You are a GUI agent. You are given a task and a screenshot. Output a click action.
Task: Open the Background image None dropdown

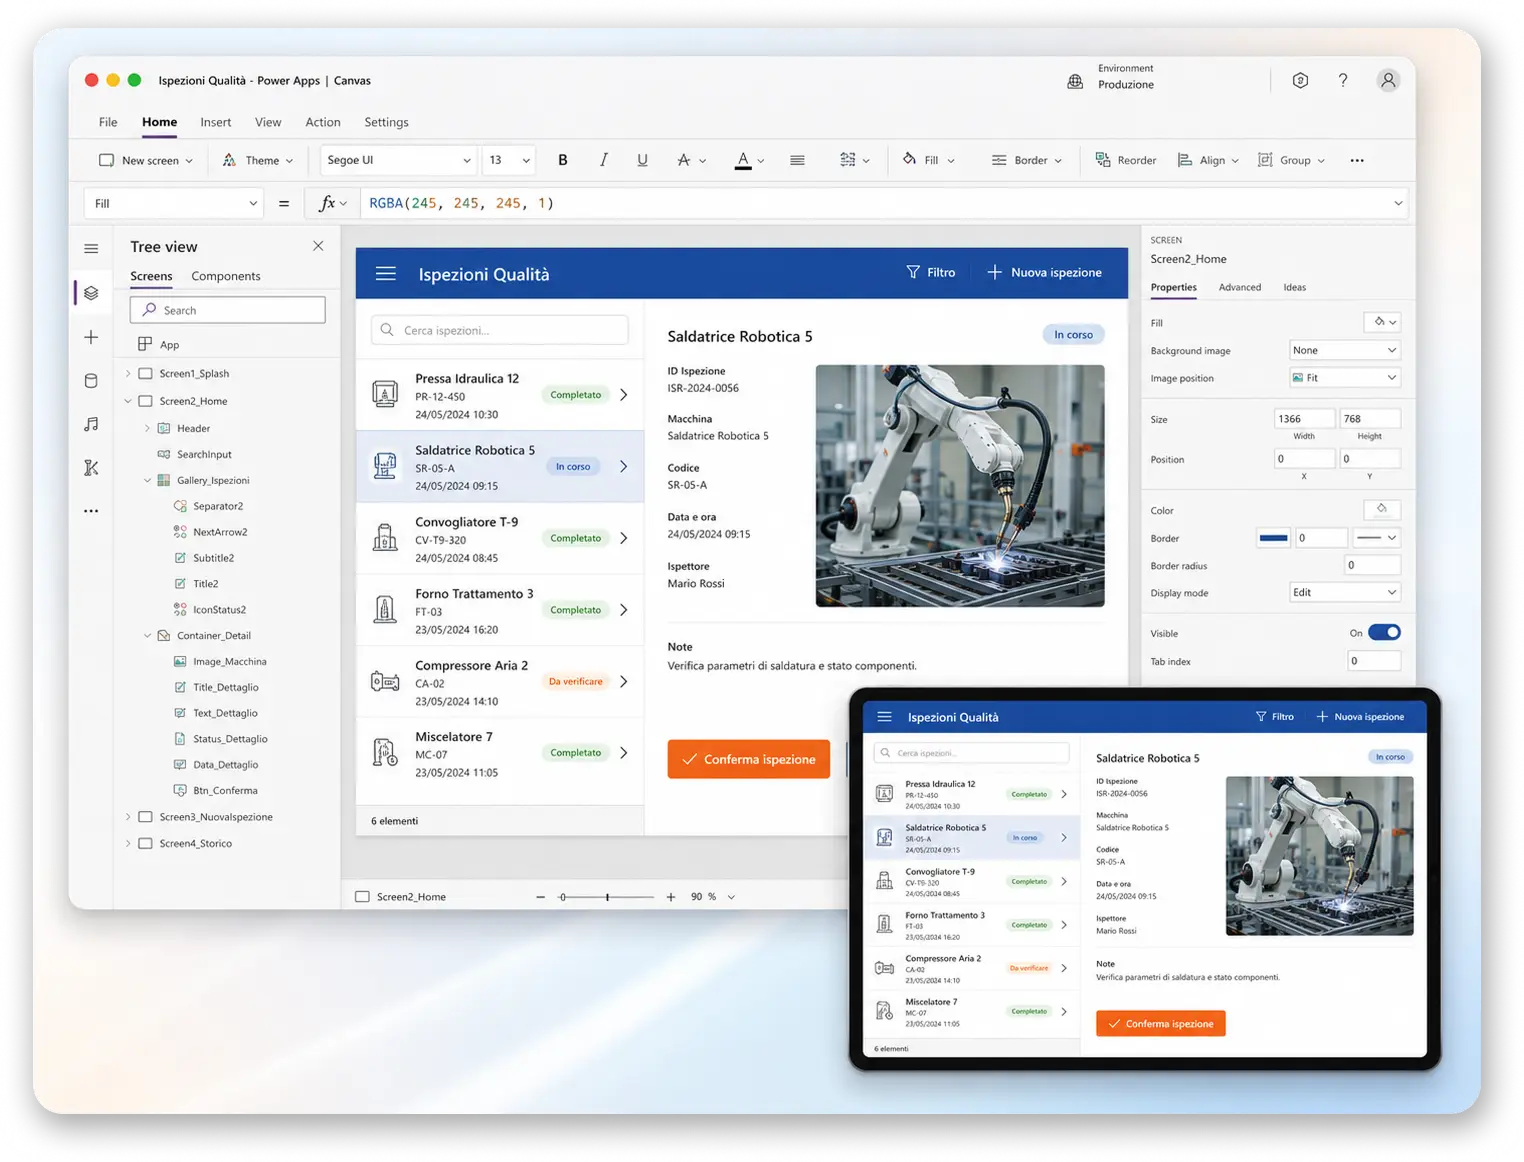tap(1344, 350)
